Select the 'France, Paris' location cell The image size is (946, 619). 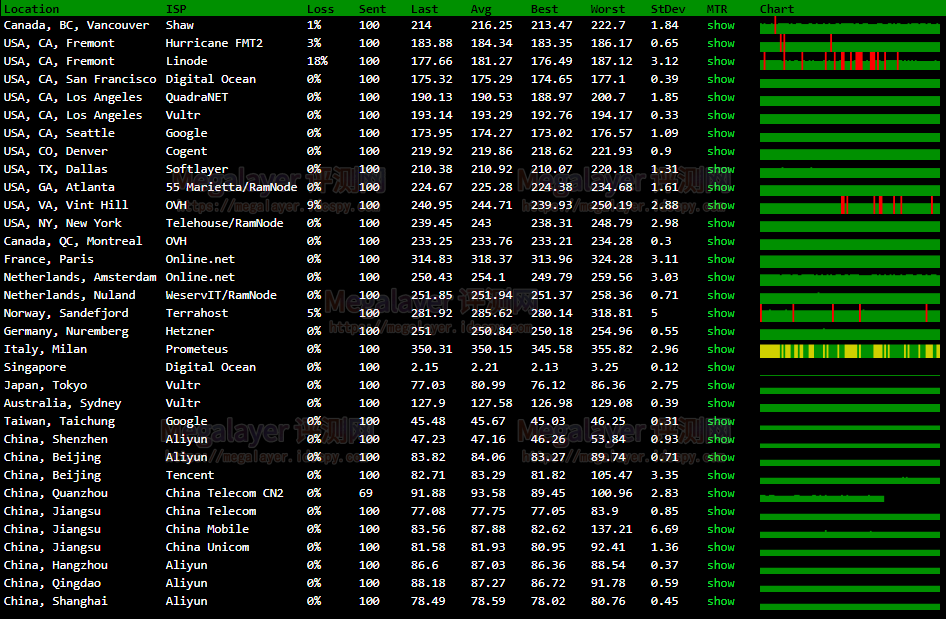tap(49, 259)
